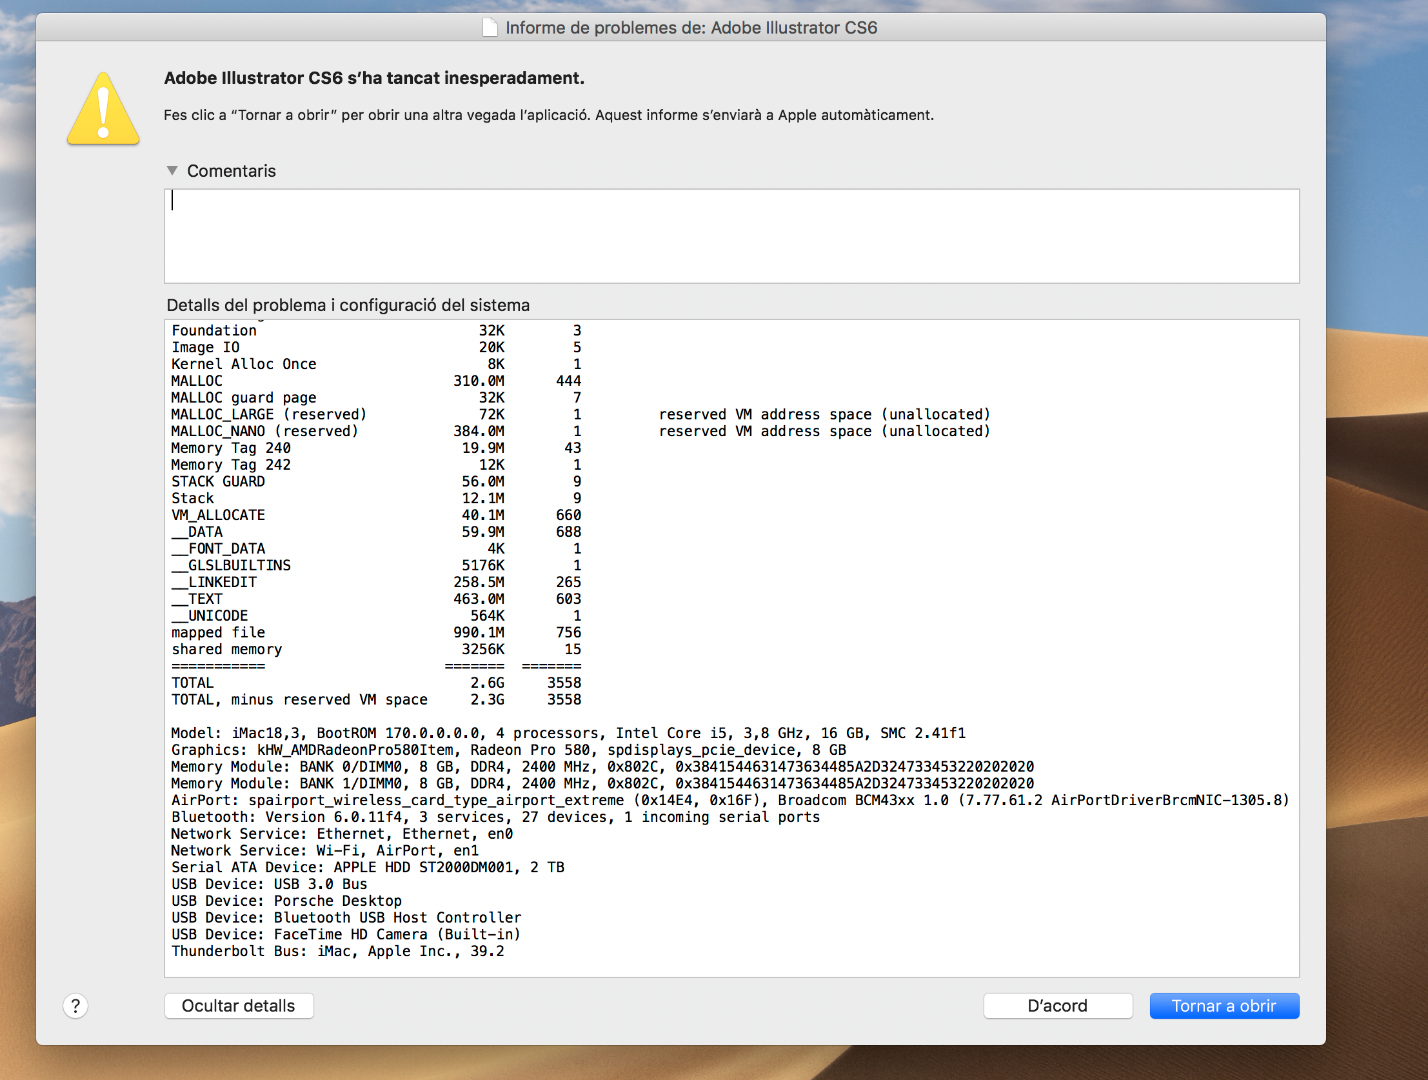Click the '__FONT_DATA' row
Image resolution: width=1428 pixels, height=1080 pixels.
(x=376, y=549)
